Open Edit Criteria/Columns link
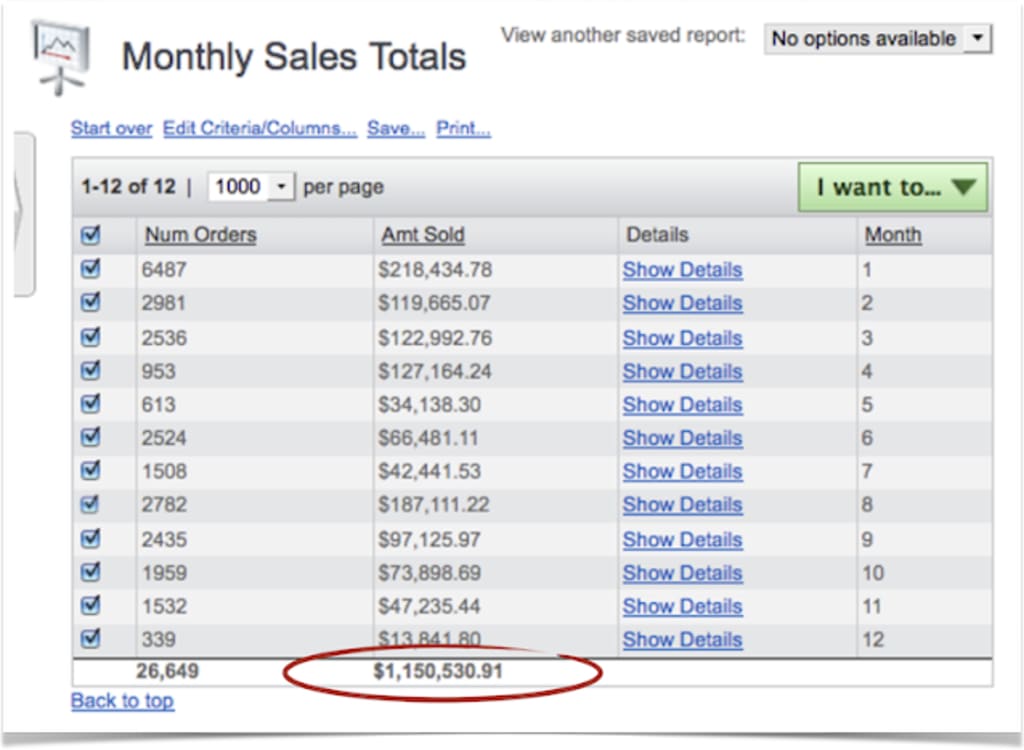 (260, 129)
